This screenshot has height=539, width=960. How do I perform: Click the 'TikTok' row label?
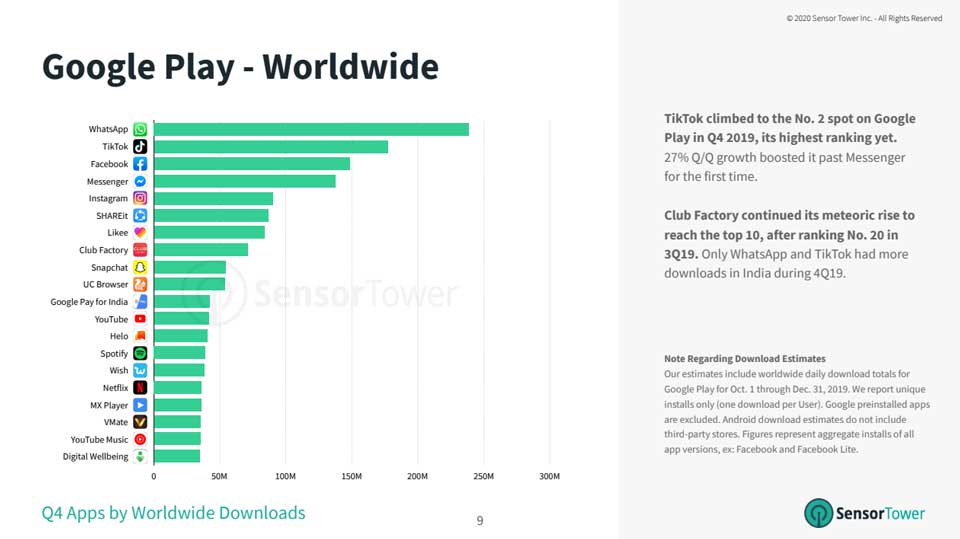pos(115,146)
